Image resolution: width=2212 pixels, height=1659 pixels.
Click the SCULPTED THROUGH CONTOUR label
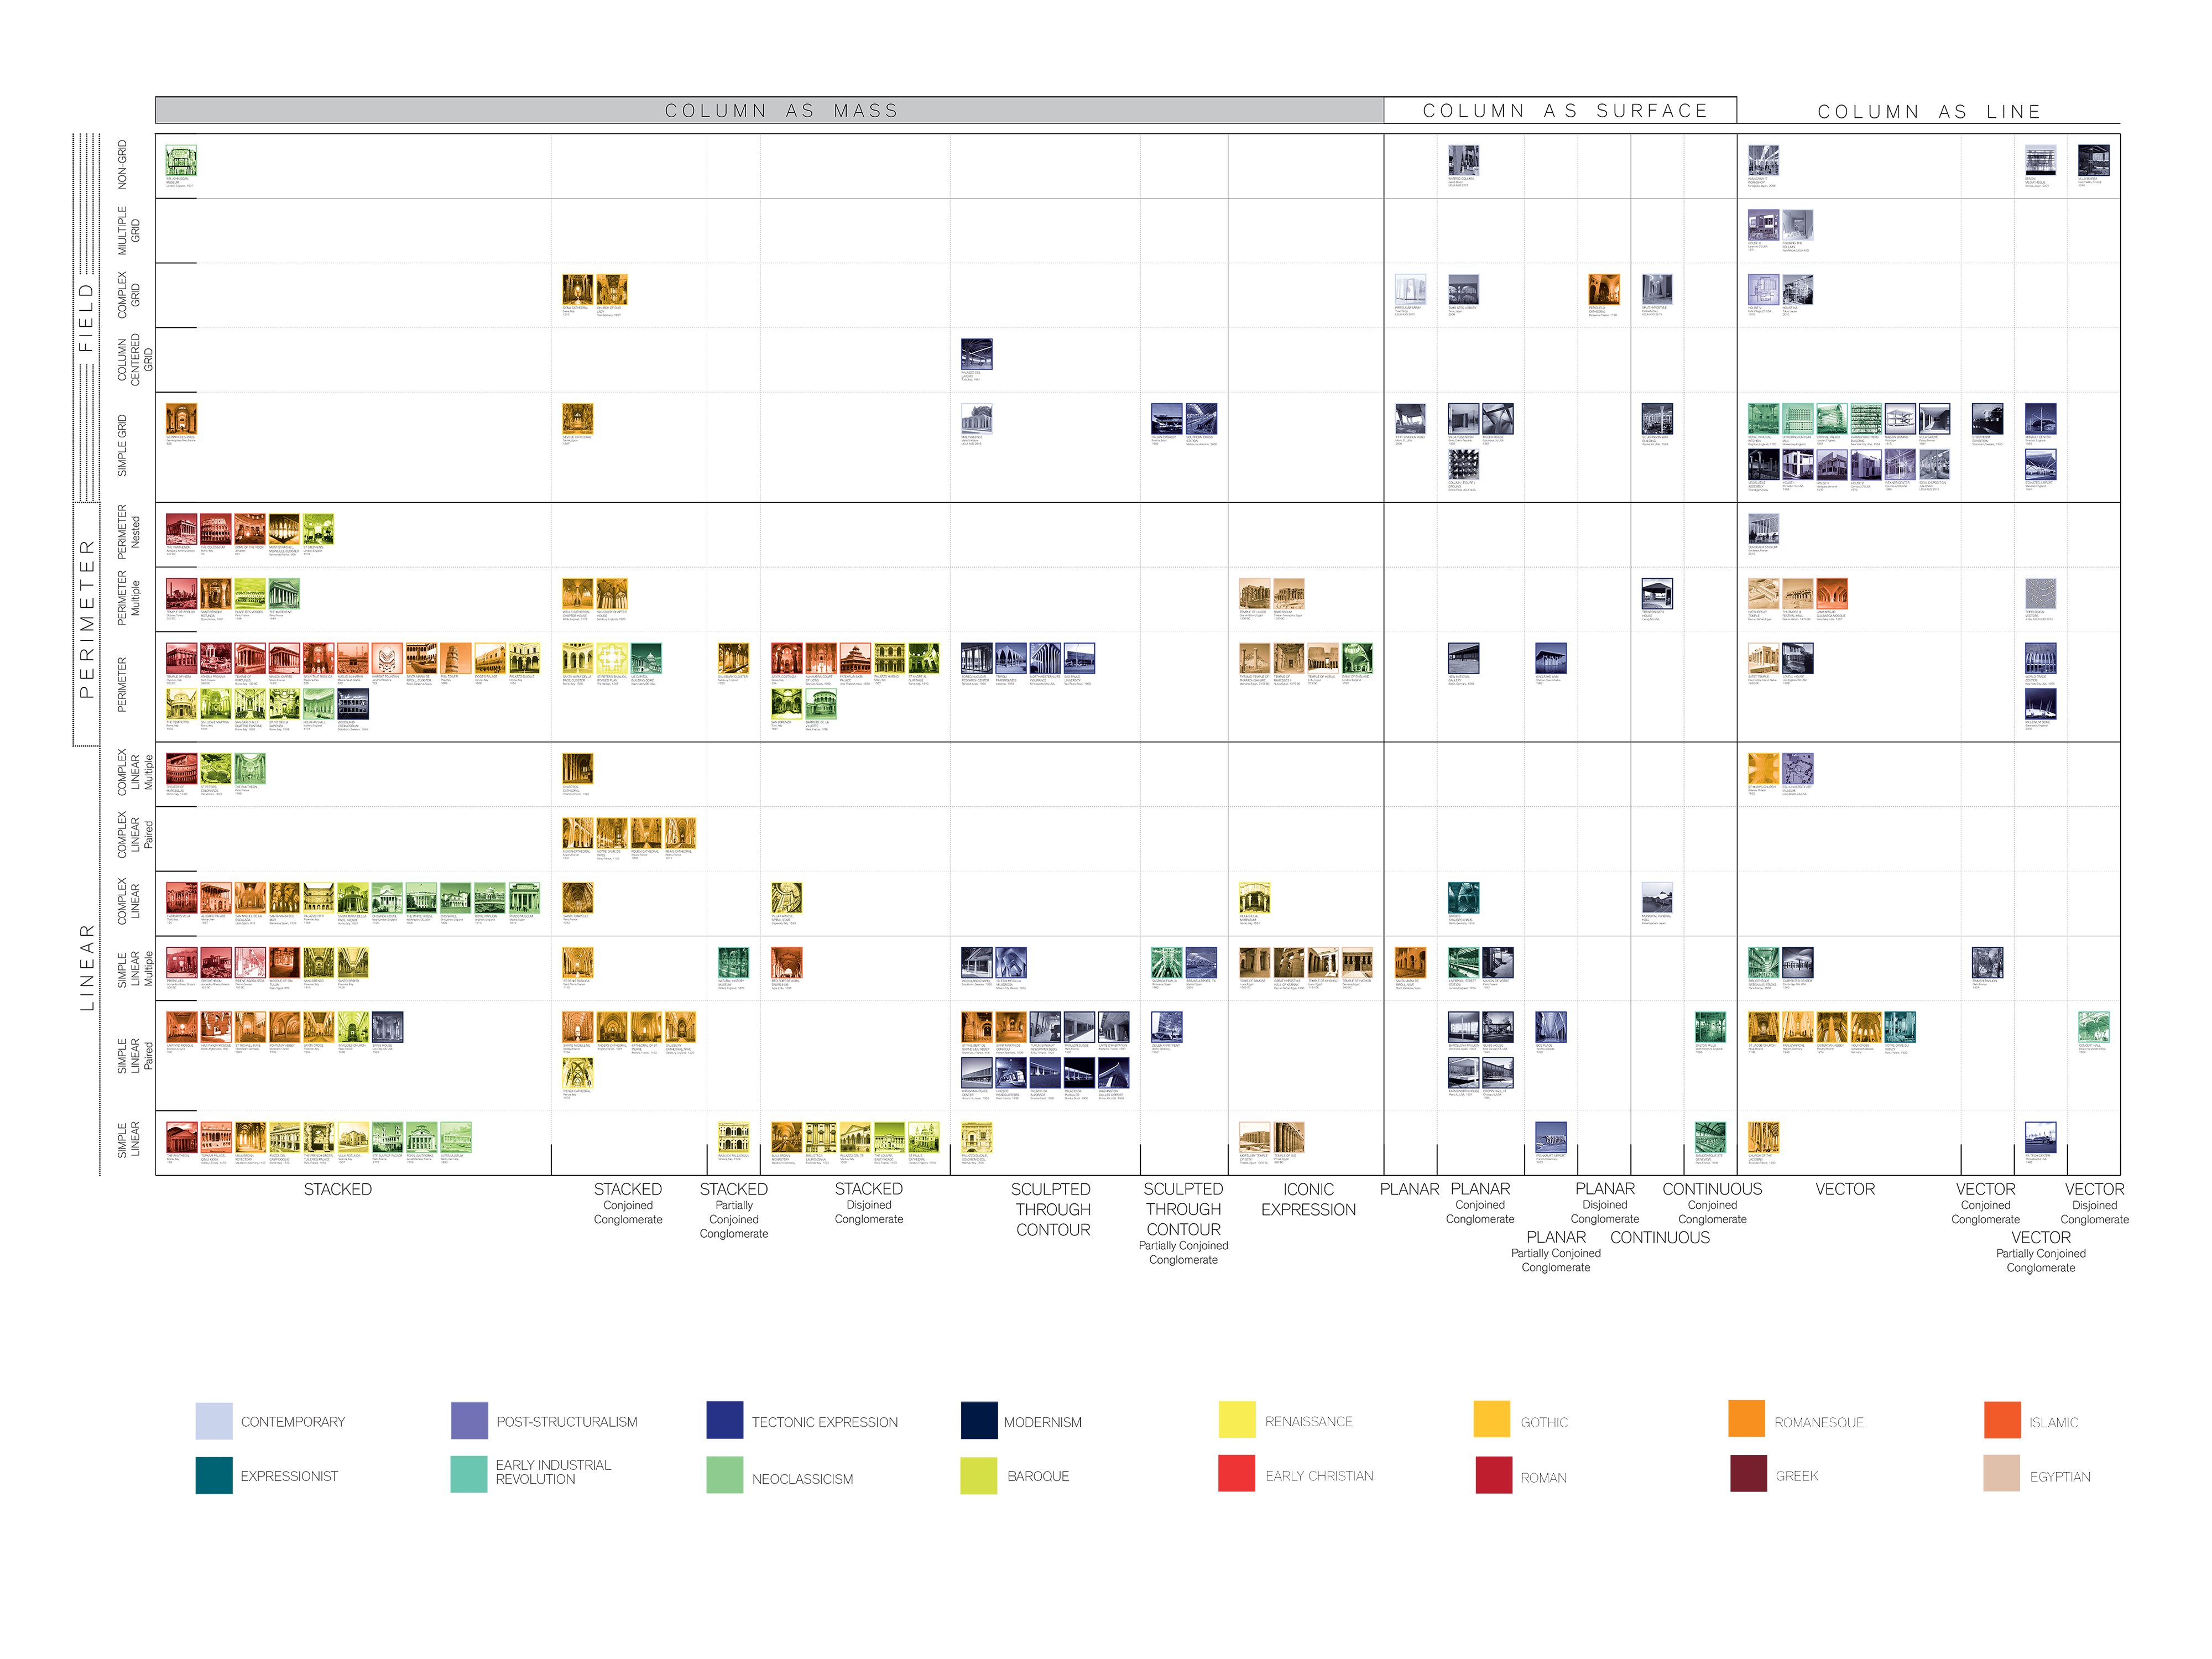coord(1052,1209)
